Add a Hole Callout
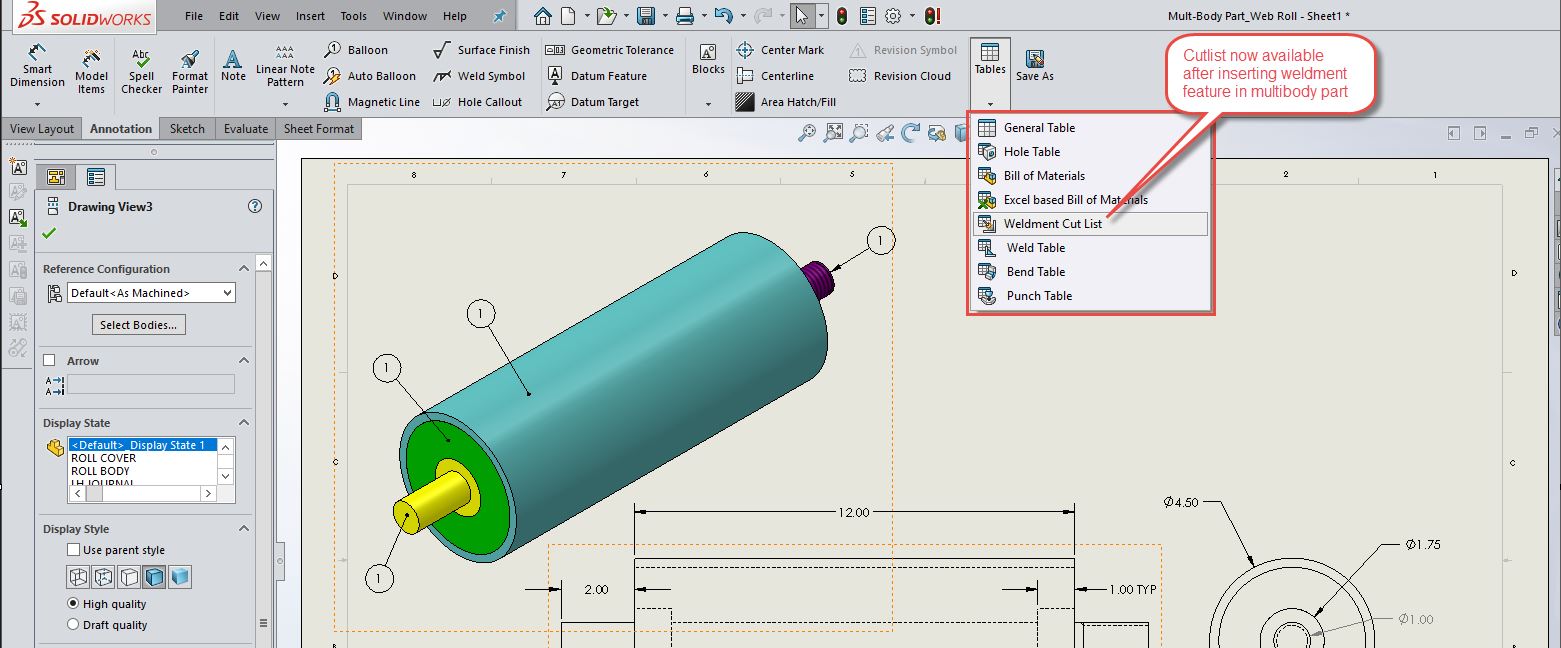Image resolution: width=1561 pixels, height=648 pixels. 477,102
